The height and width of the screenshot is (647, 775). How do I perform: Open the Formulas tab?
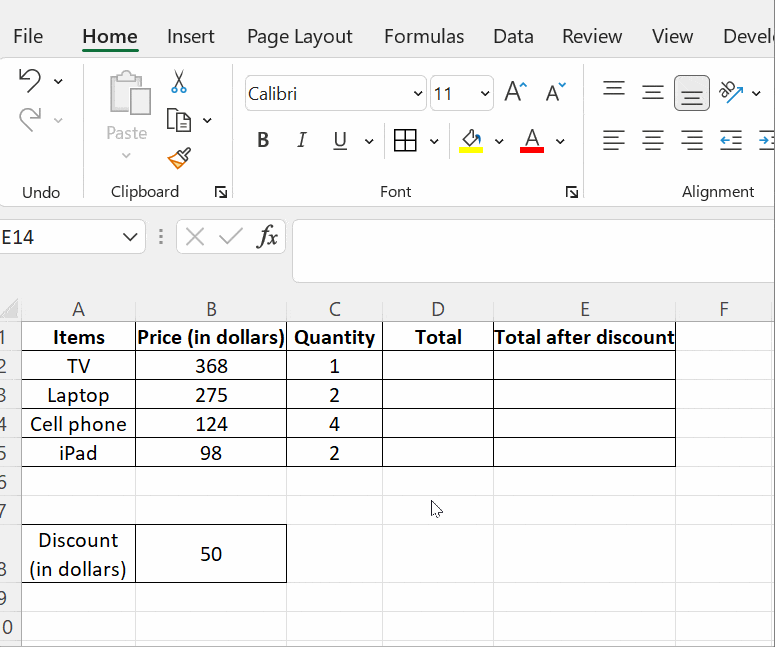point(424,37)
